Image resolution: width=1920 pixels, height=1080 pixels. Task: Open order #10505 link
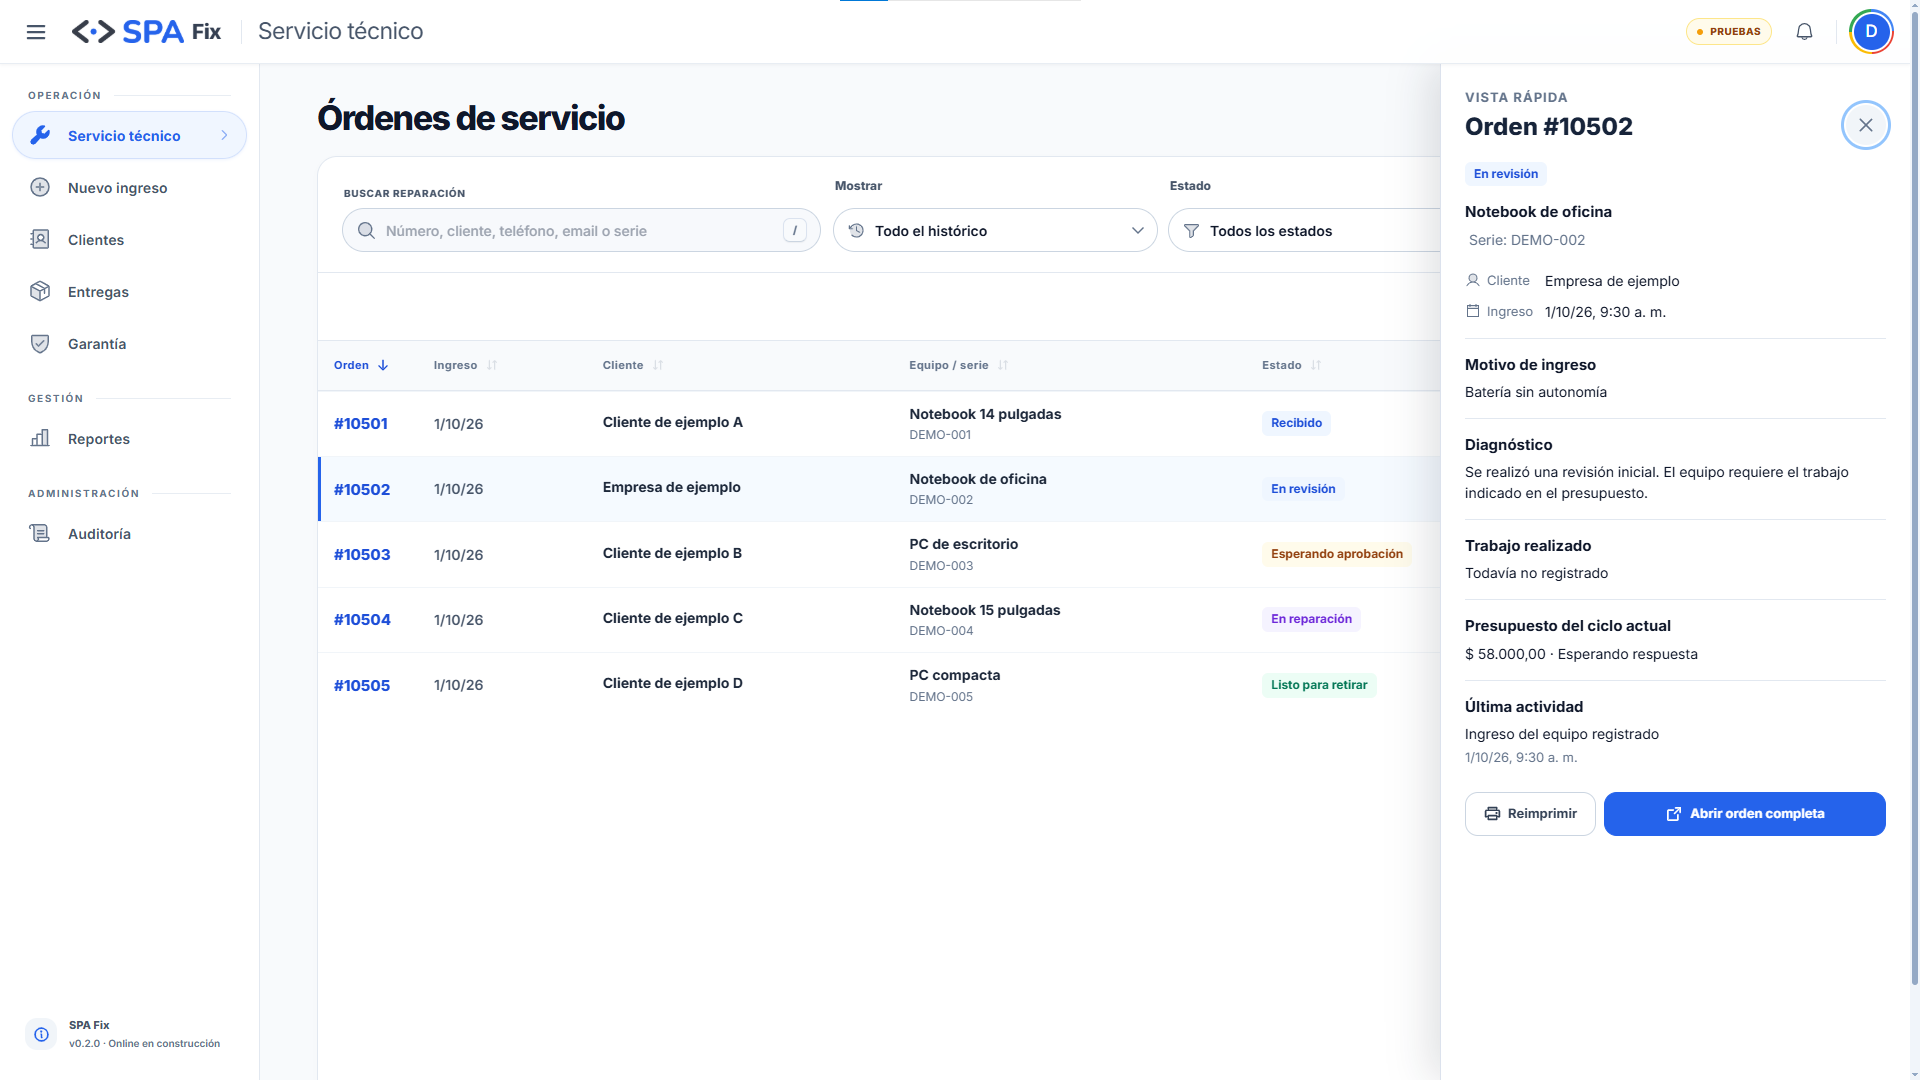click(362, 685)
